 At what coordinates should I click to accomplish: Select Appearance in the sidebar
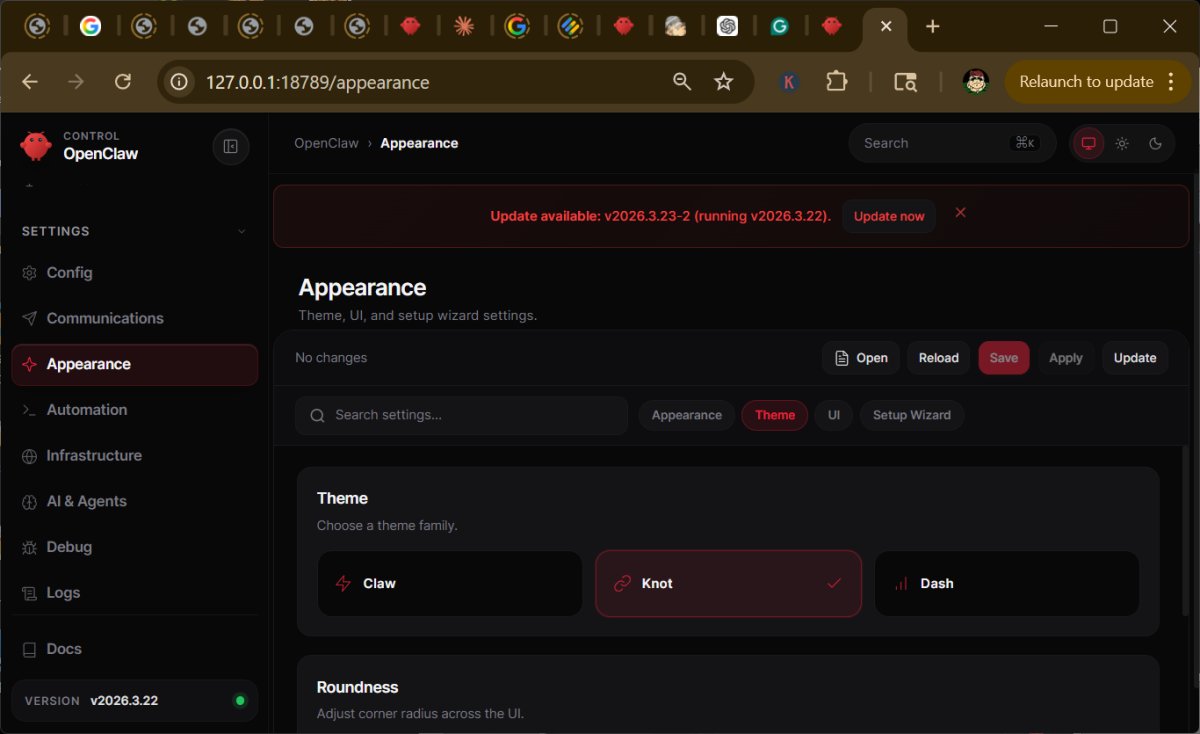click(x=134, y=364)
